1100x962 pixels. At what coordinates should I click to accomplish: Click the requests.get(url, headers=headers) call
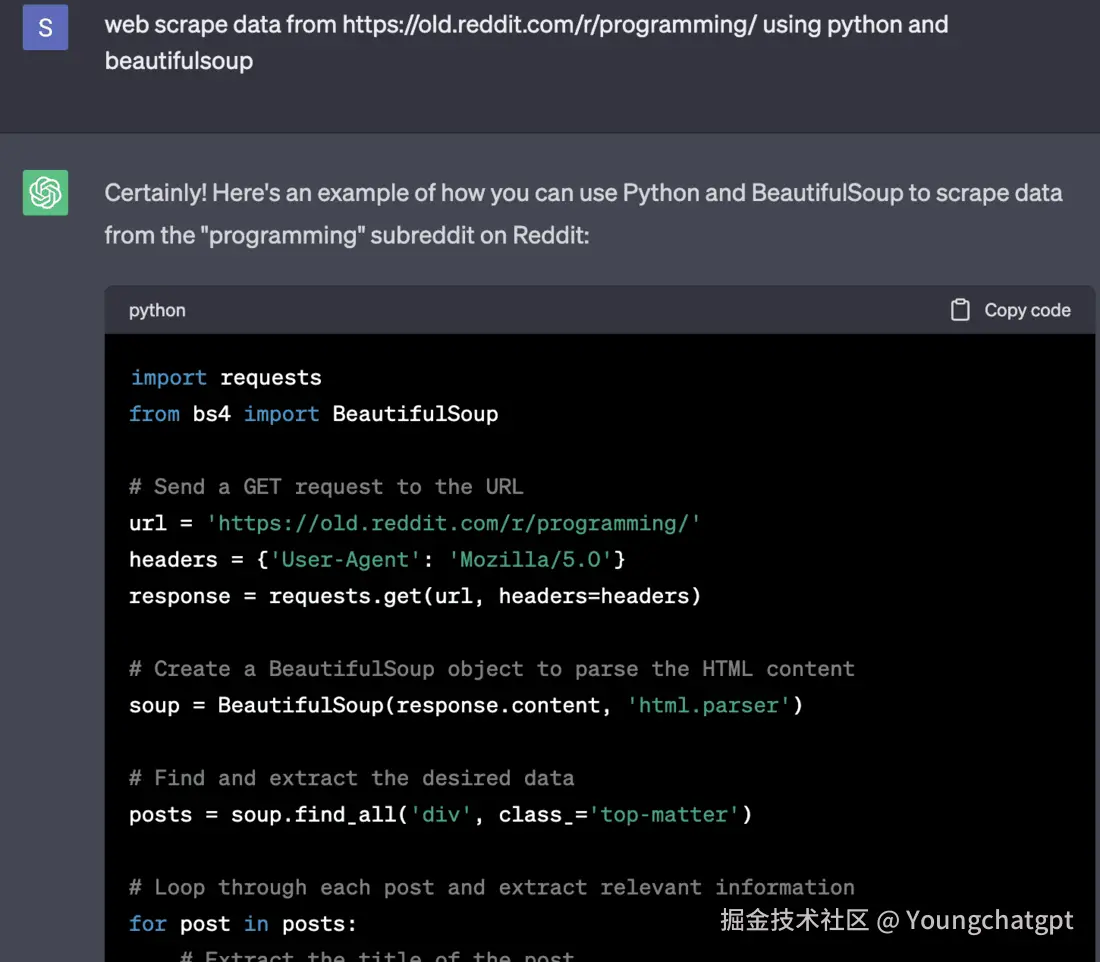tap(485, 596)
